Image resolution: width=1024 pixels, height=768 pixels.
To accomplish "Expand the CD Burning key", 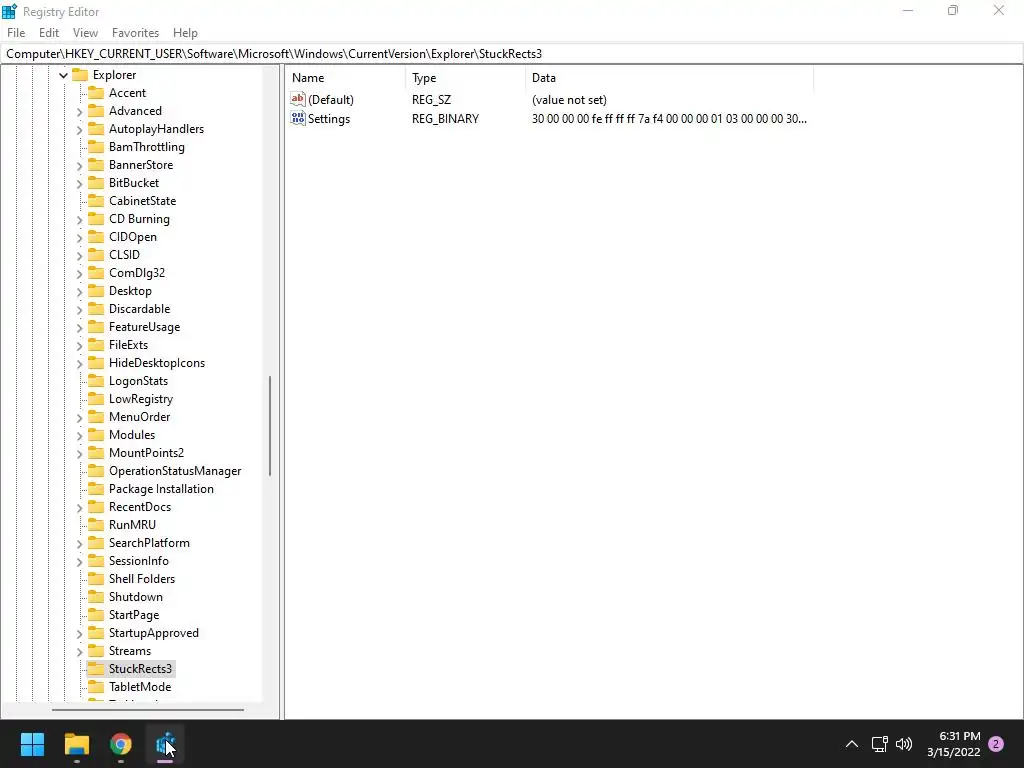I will coord(80,219).
